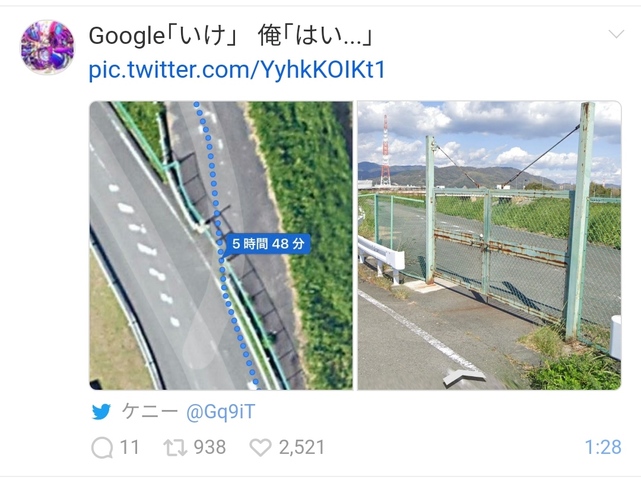Retweet using the arrows icon
This screenshot has width=641, height=480.
(x=175, y=447)
